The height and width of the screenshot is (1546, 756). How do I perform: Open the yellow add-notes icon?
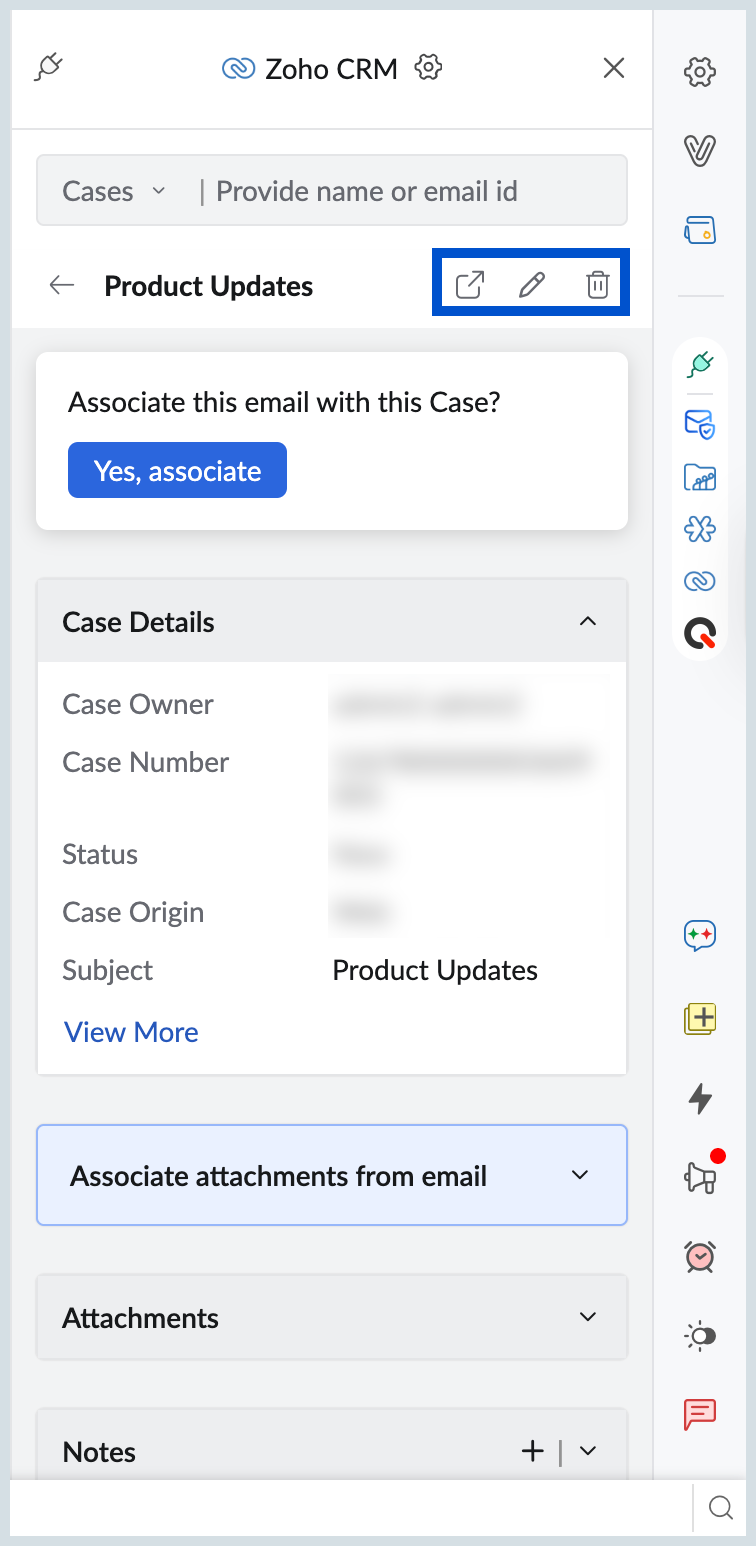click(700, 1018)
